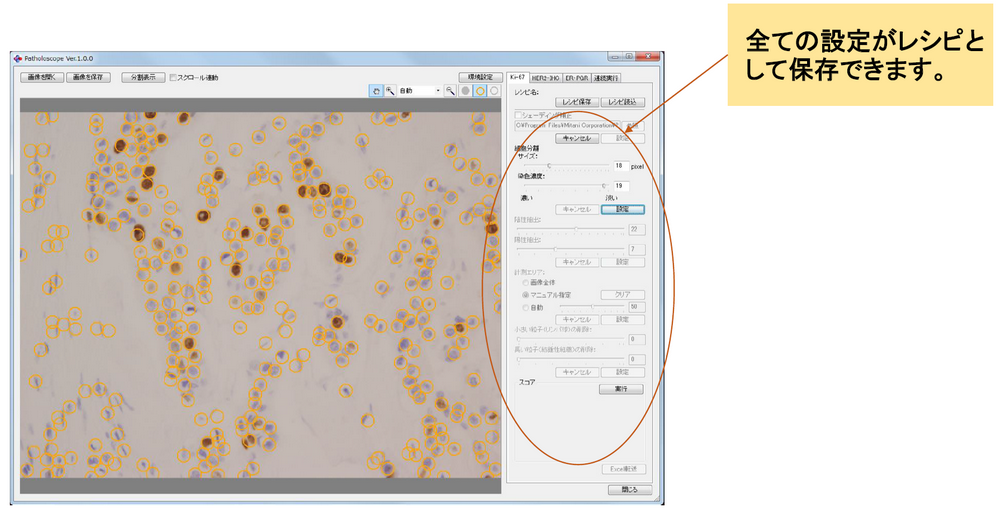
Task: Click the value field showing 22
Action: [636, 229]
